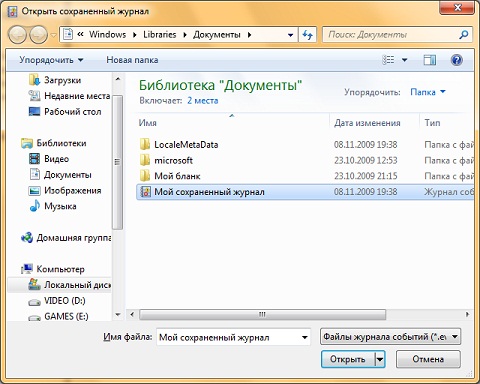Click the Back navigation arrow button

tap(17, 35)
